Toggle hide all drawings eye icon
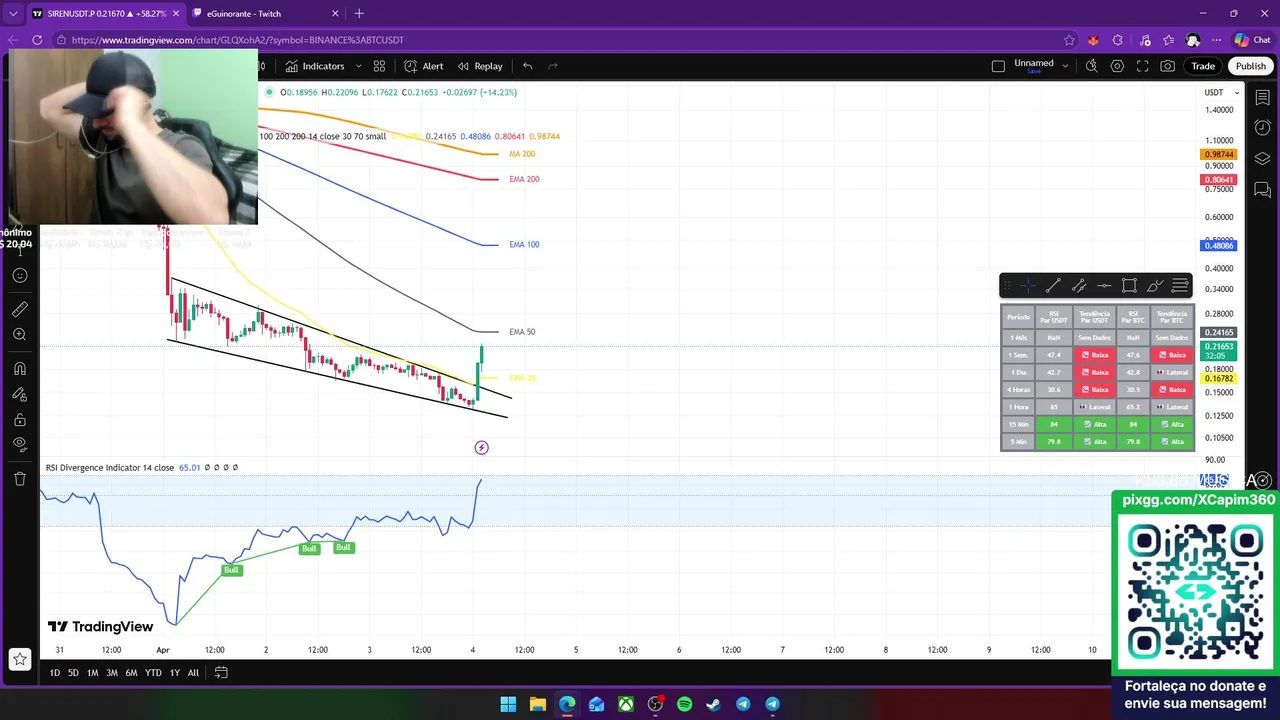The width and height of the screenshot is (1280, 720). tap(19, 444)
